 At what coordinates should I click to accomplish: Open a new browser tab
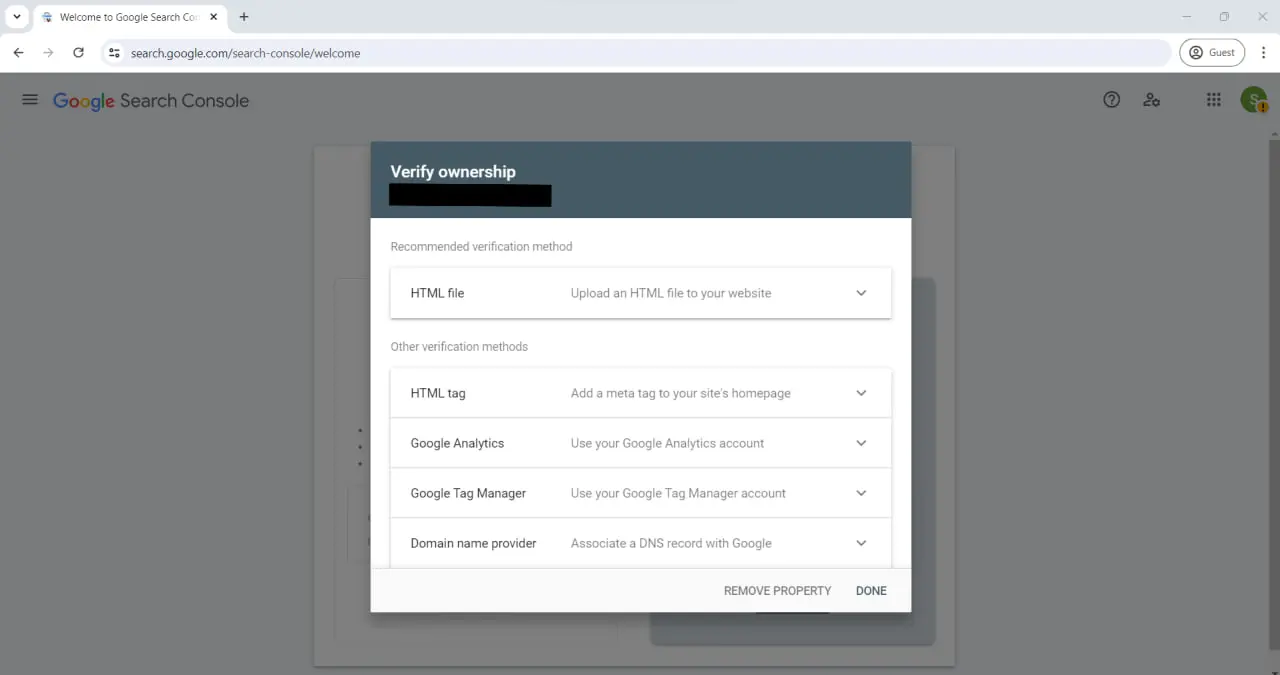244,17
